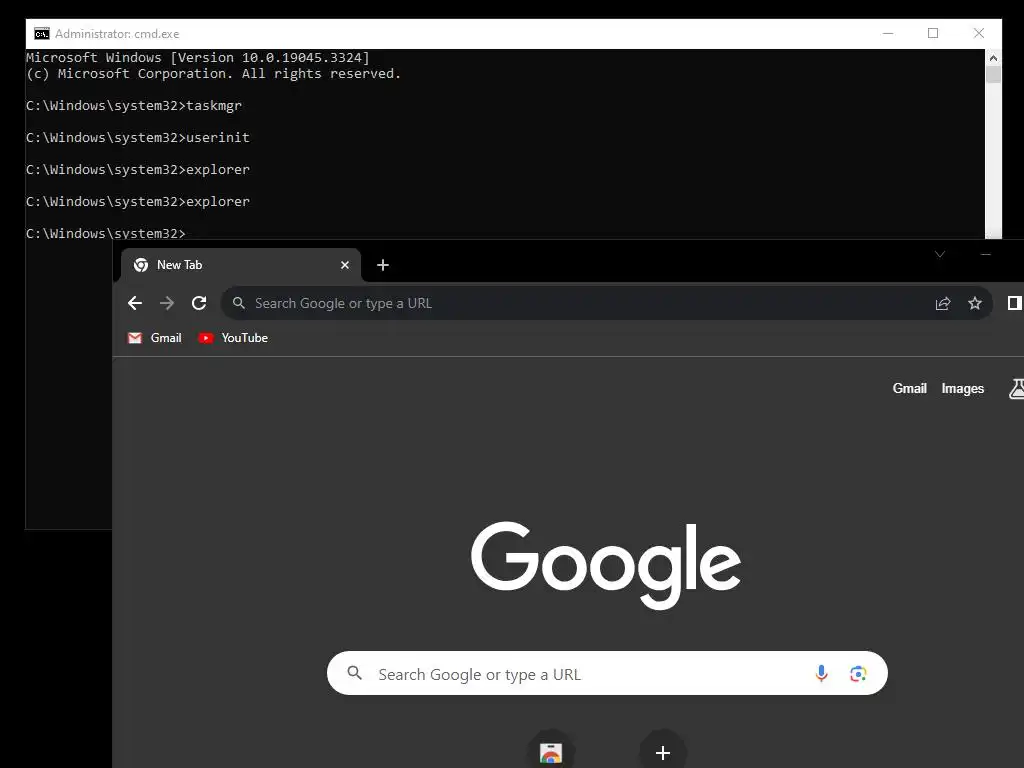Screen dimensions: 1024x768
Task: Click scroll up arrow in cmd window
Action: [993, 58]
